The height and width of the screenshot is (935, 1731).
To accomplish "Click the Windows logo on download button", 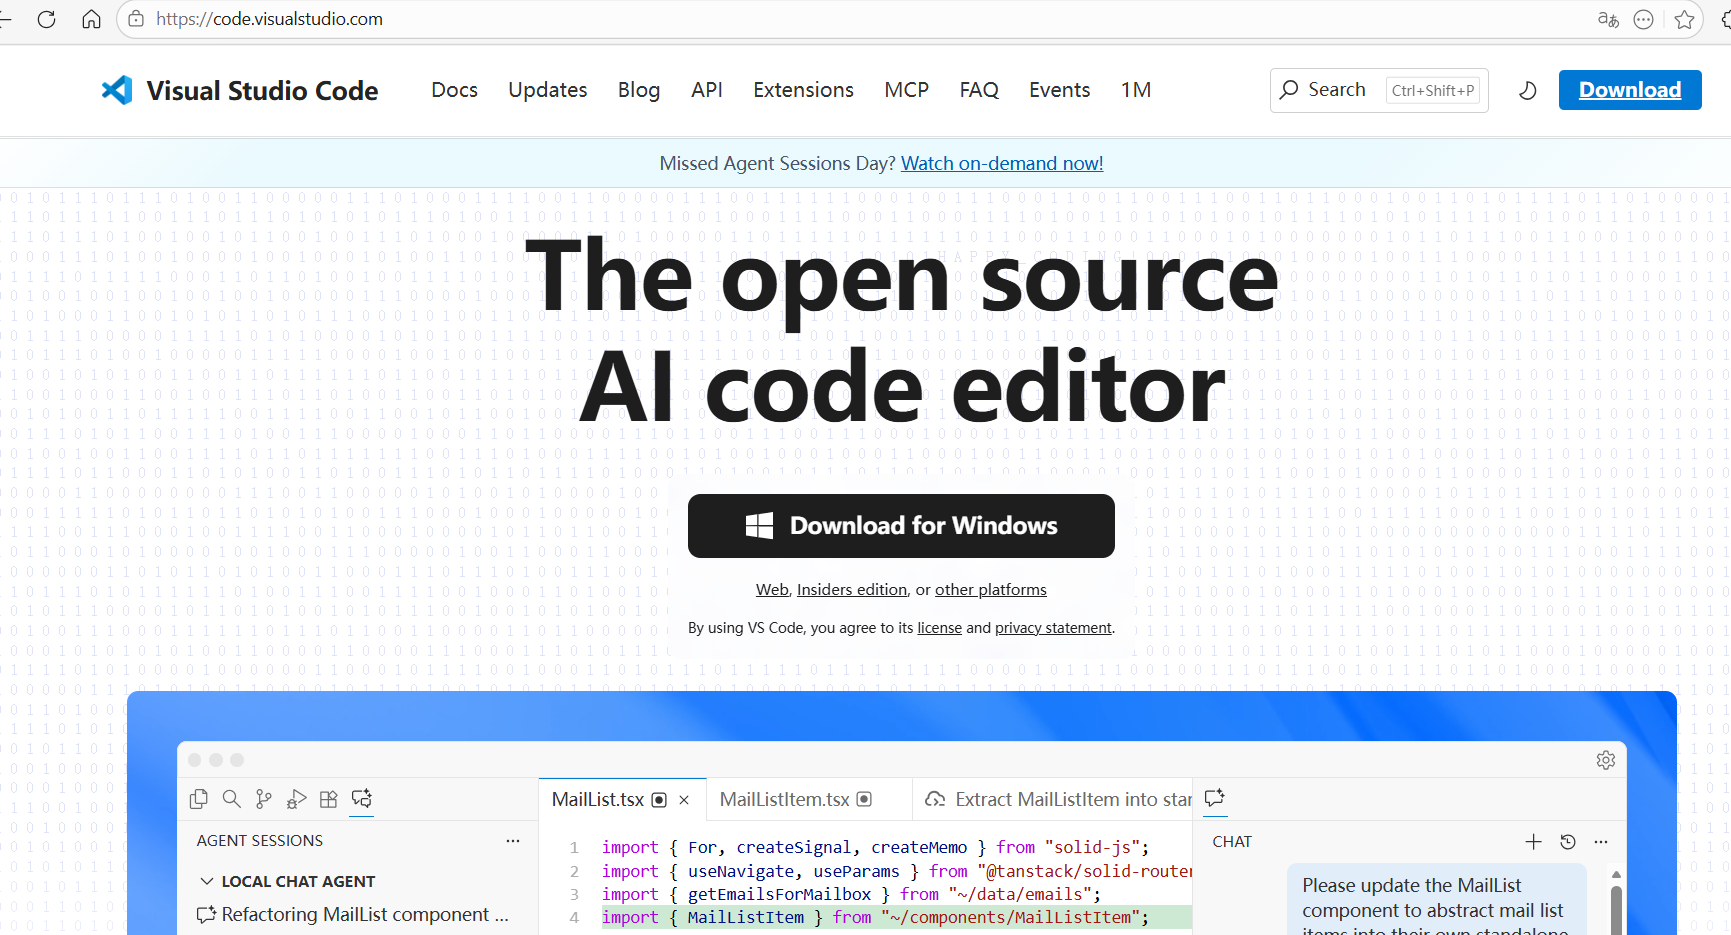I will click(759, 526).
